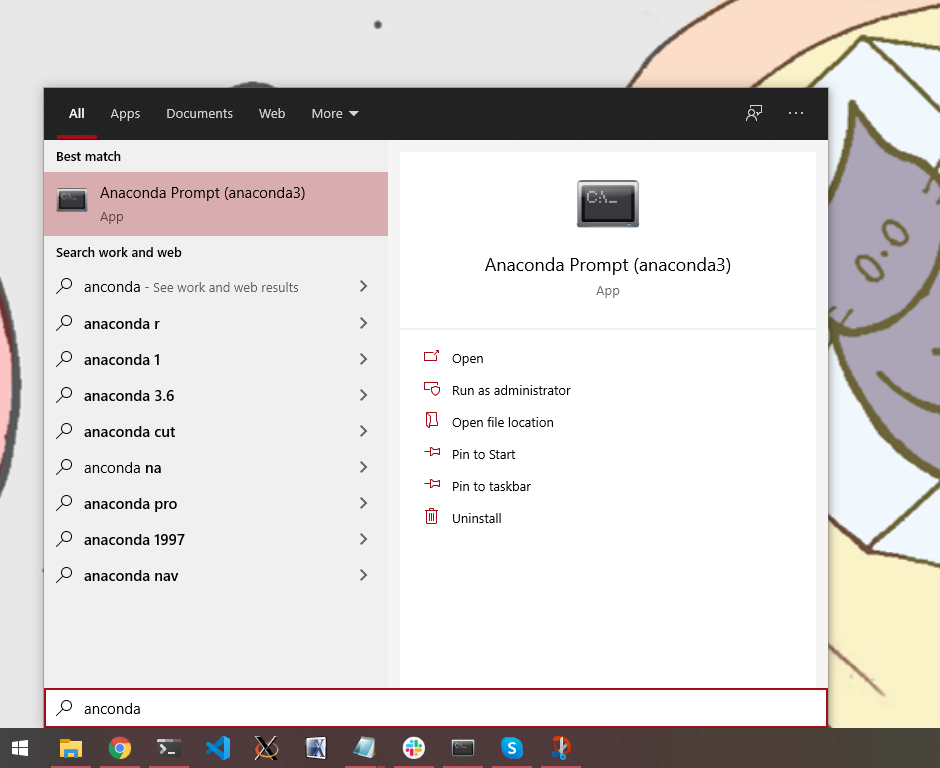Expand chevron next to 'anconda na'
Image resolution: width=940 pixels, height=768 pixels.
pos(363,467)
